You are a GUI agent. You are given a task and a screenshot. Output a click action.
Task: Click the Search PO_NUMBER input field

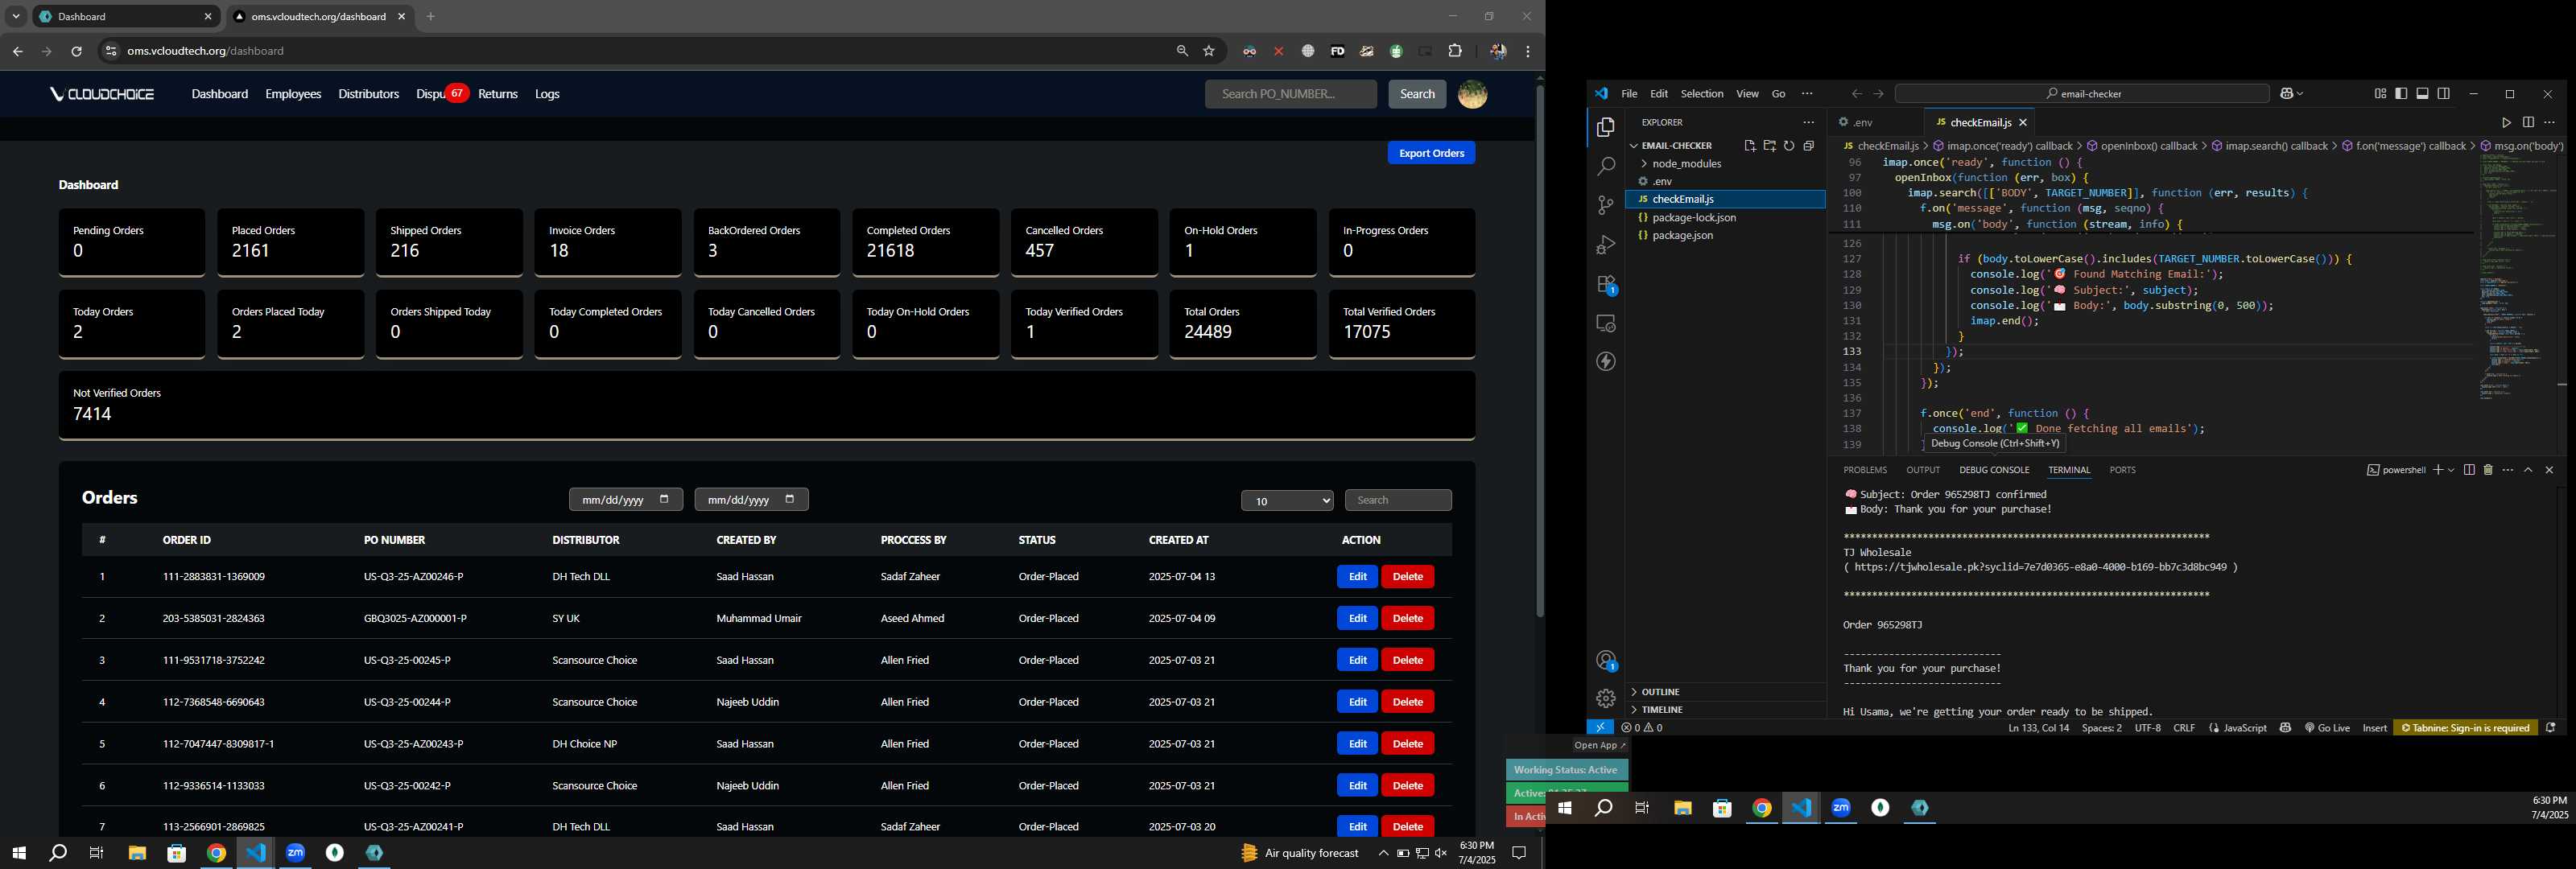[x=1290, y=94]
